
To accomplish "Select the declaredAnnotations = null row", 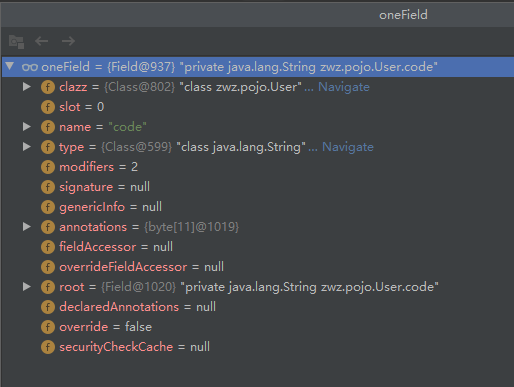I will tap(258, 307).
